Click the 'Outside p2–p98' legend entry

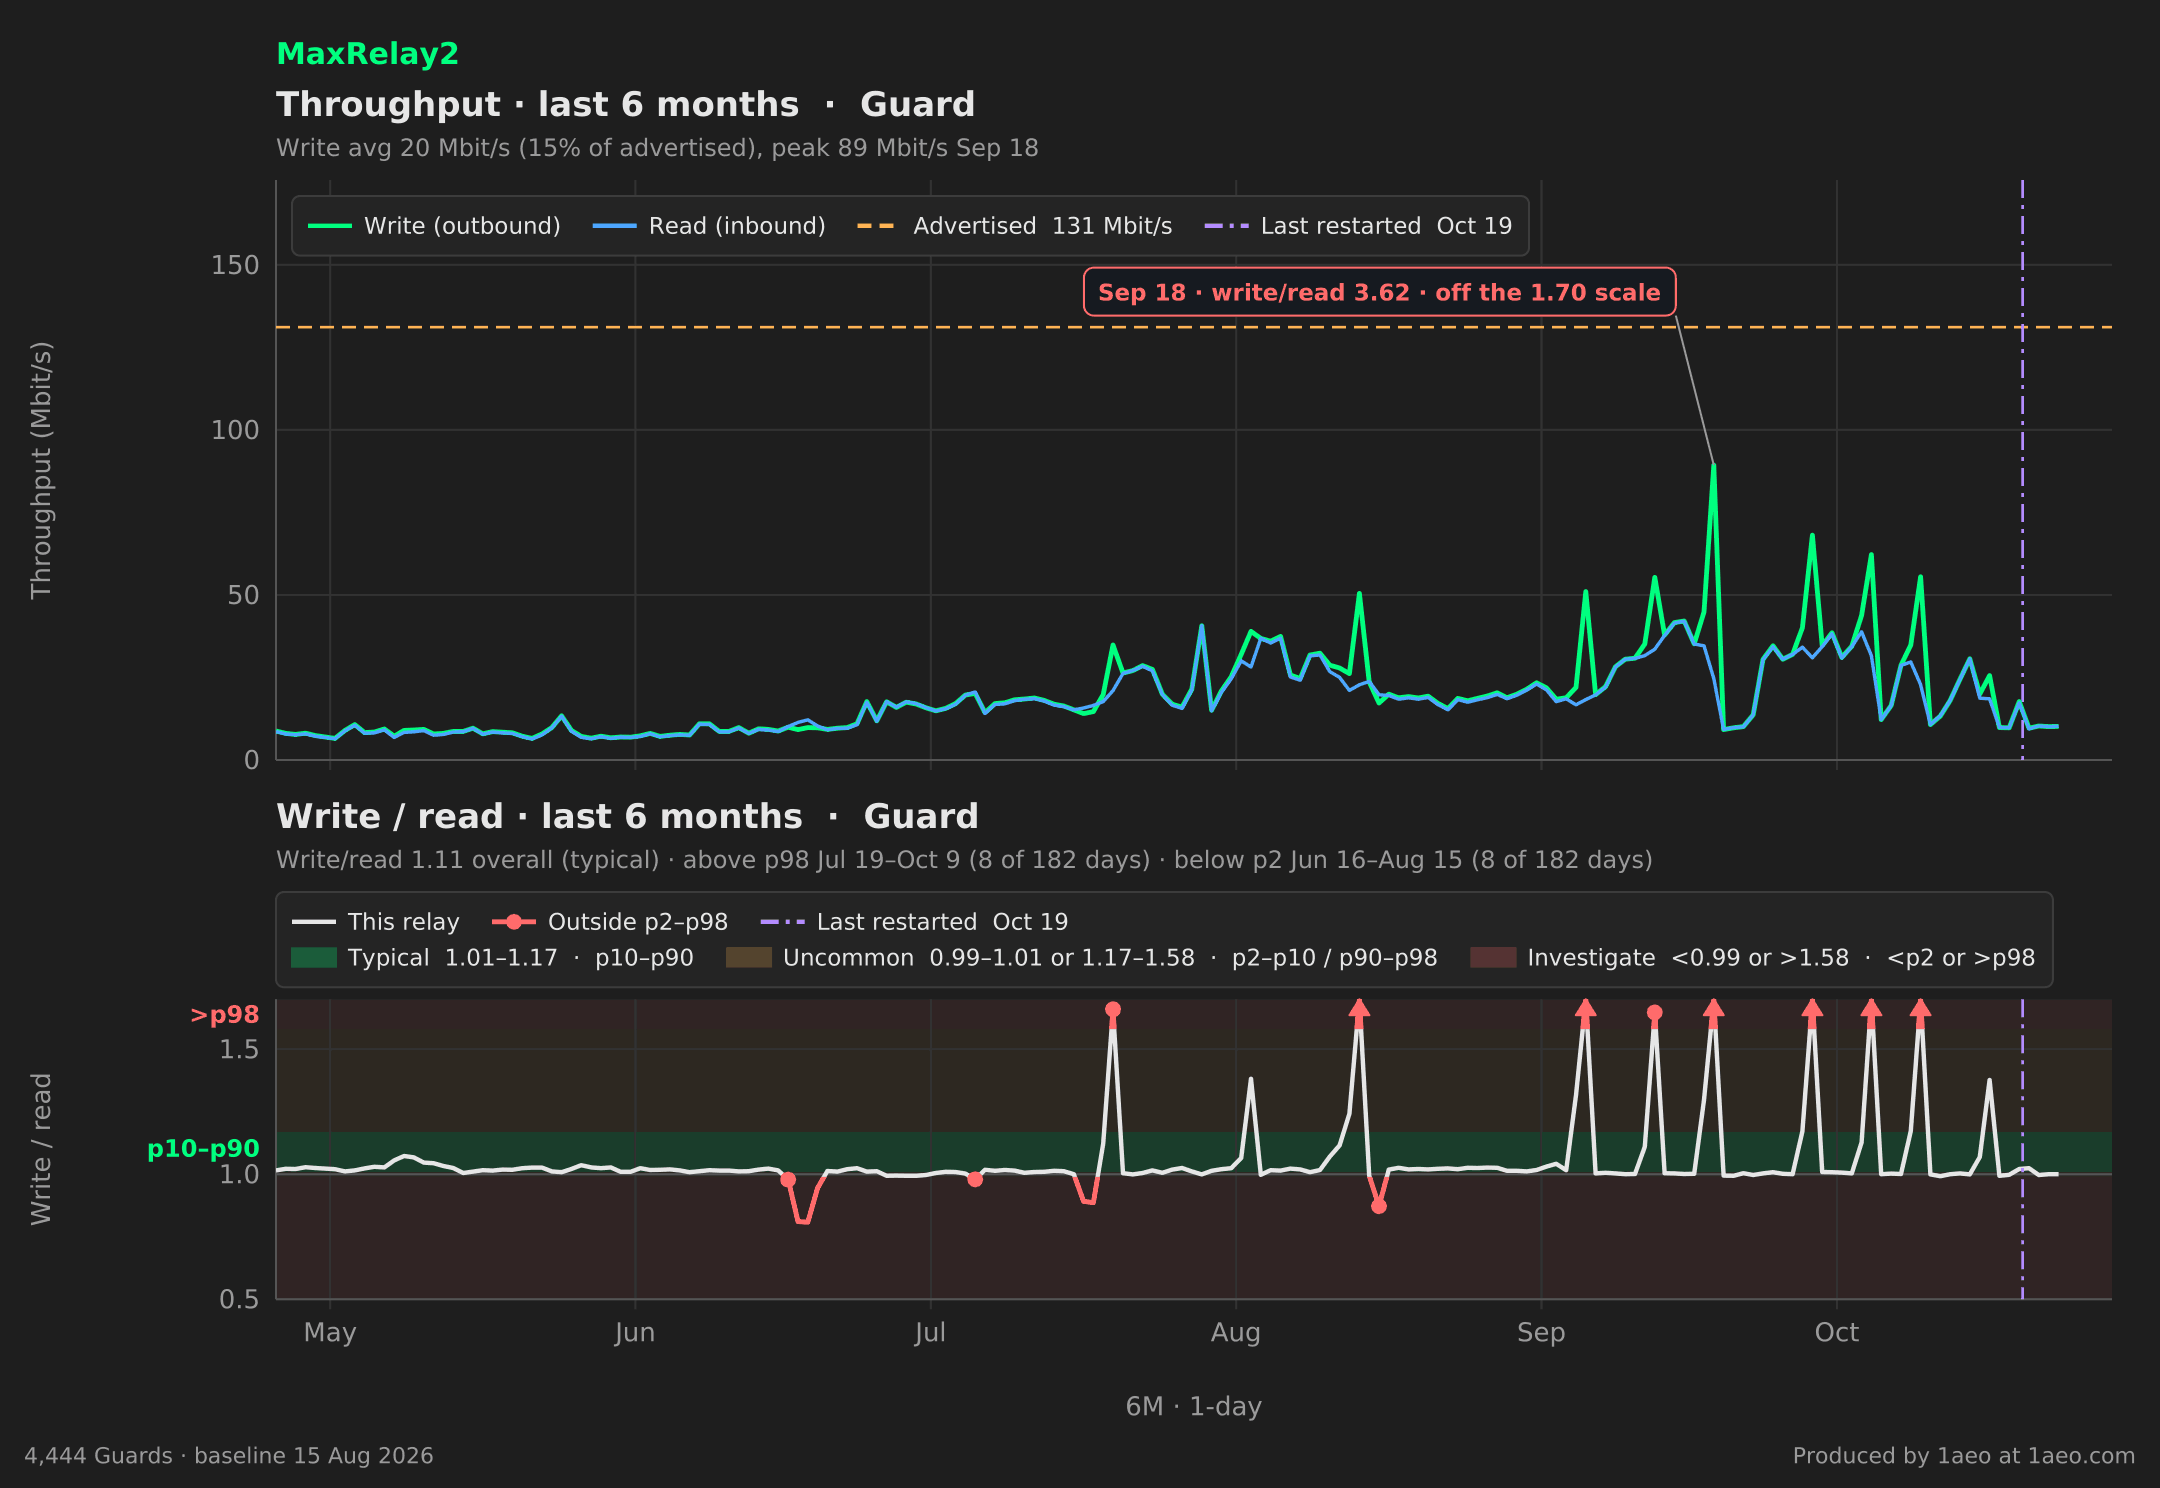point(610,922)
